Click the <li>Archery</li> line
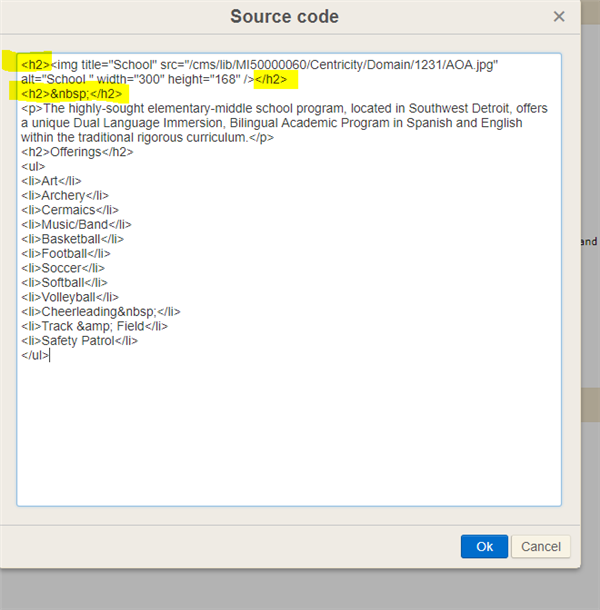The width and height of the screenshot is (600, 610). (x=65, y=195)
